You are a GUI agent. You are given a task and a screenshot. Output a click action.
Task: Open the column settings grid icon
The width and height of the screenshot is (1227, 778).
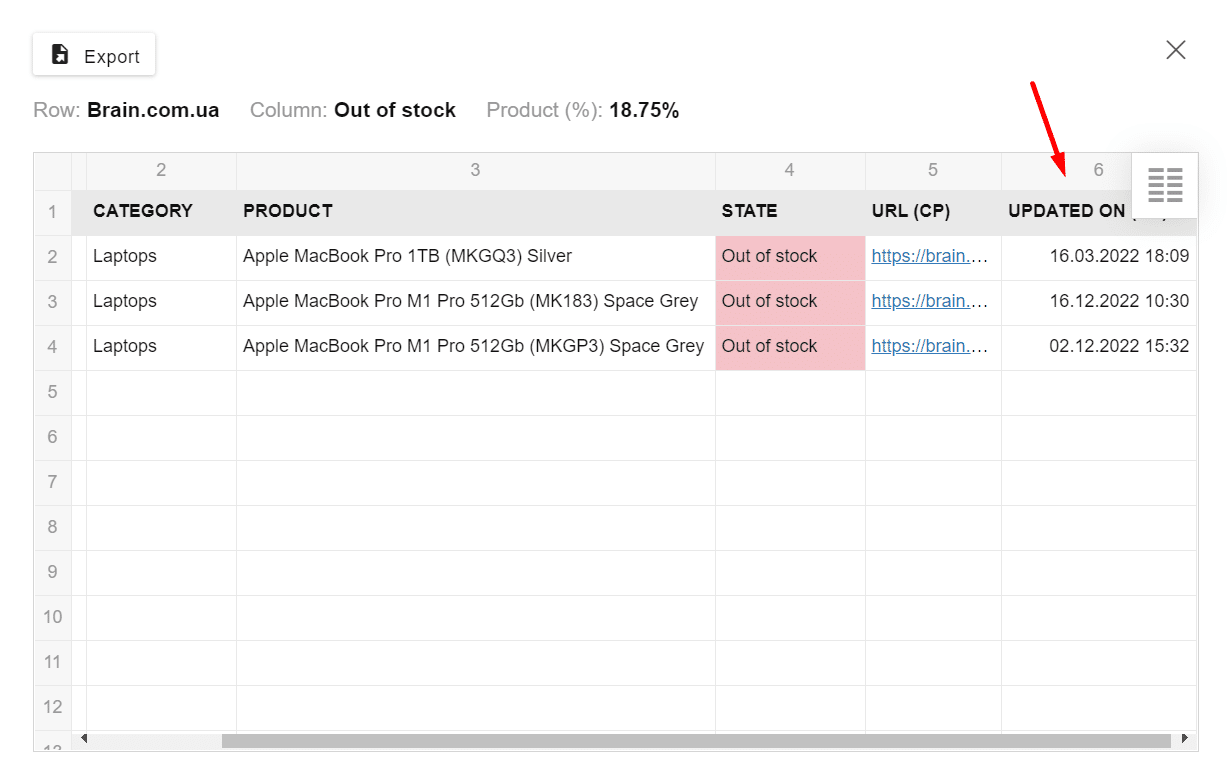1164,185
